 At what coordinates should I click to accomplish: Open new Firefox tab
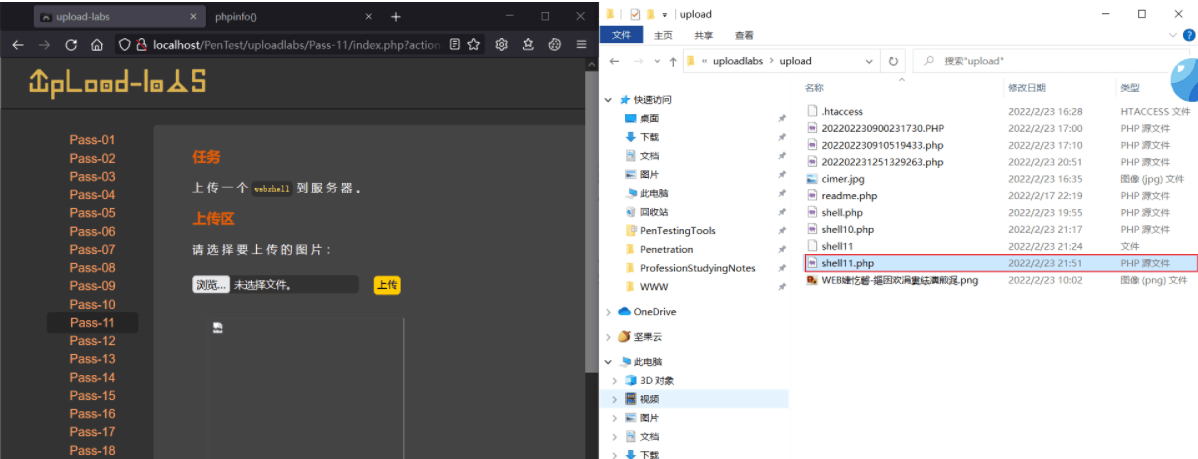(395, 16)
